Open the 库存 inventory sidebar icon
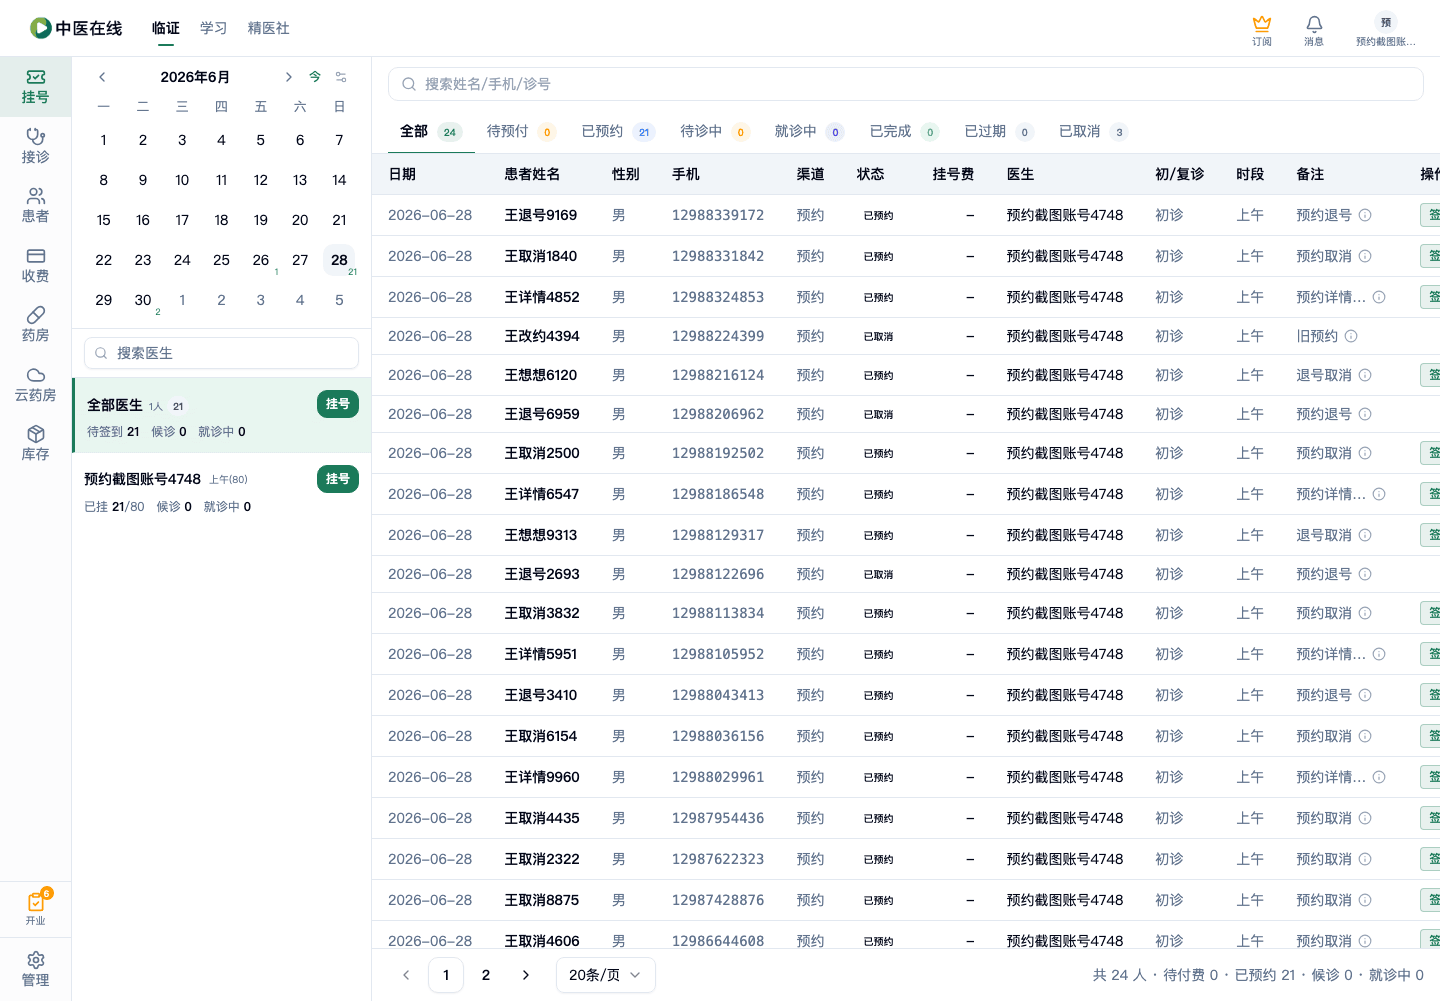The width and height of the screenshot is (1440, 1001). 35,444
